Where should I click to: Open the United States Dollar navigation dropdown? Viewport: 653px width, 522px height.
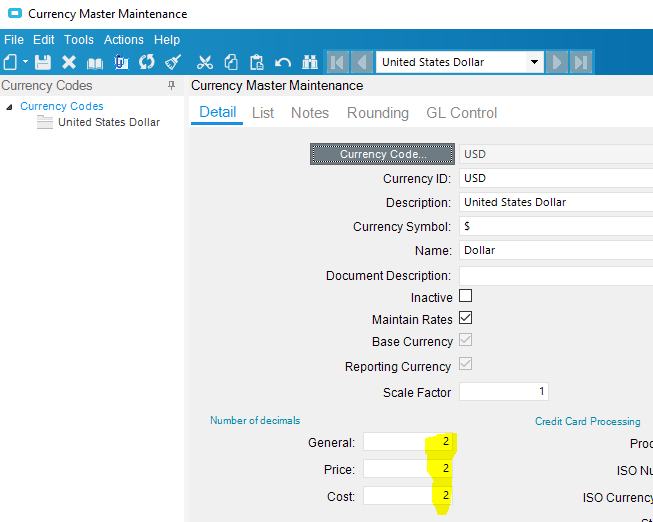click(535, 62)
